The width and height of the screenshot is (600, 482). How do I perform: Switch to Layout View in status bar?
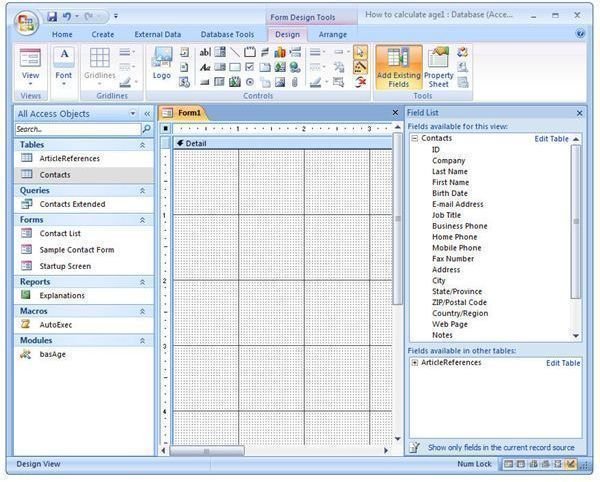558,464
